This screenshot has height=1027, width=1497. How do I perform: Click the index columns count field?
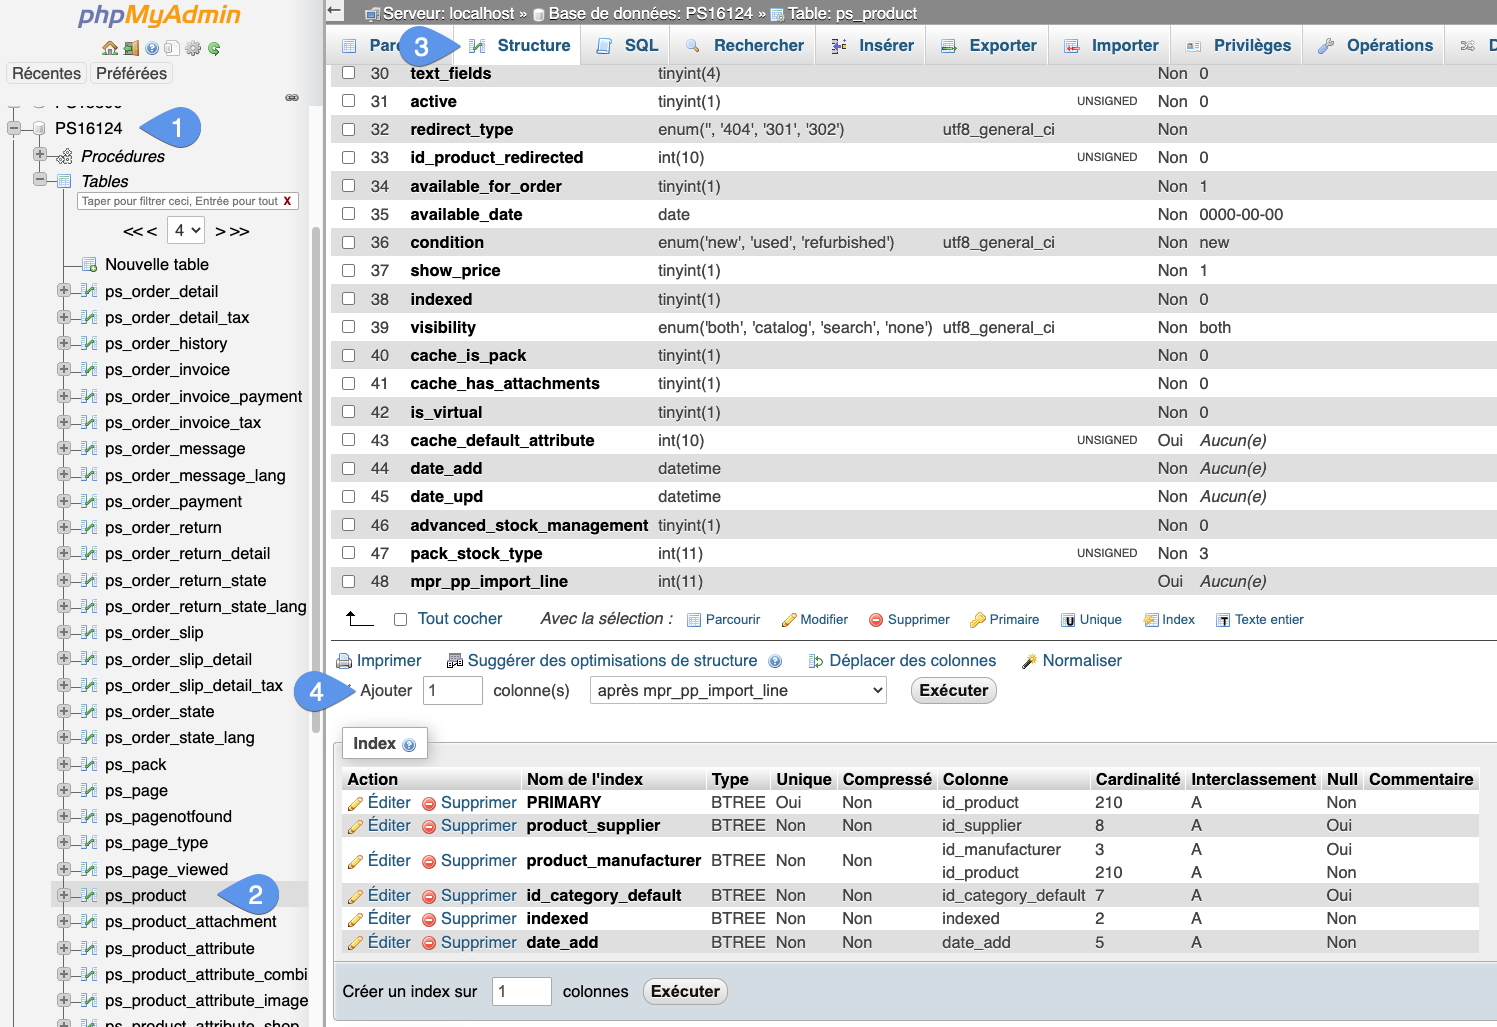point(522,992)
